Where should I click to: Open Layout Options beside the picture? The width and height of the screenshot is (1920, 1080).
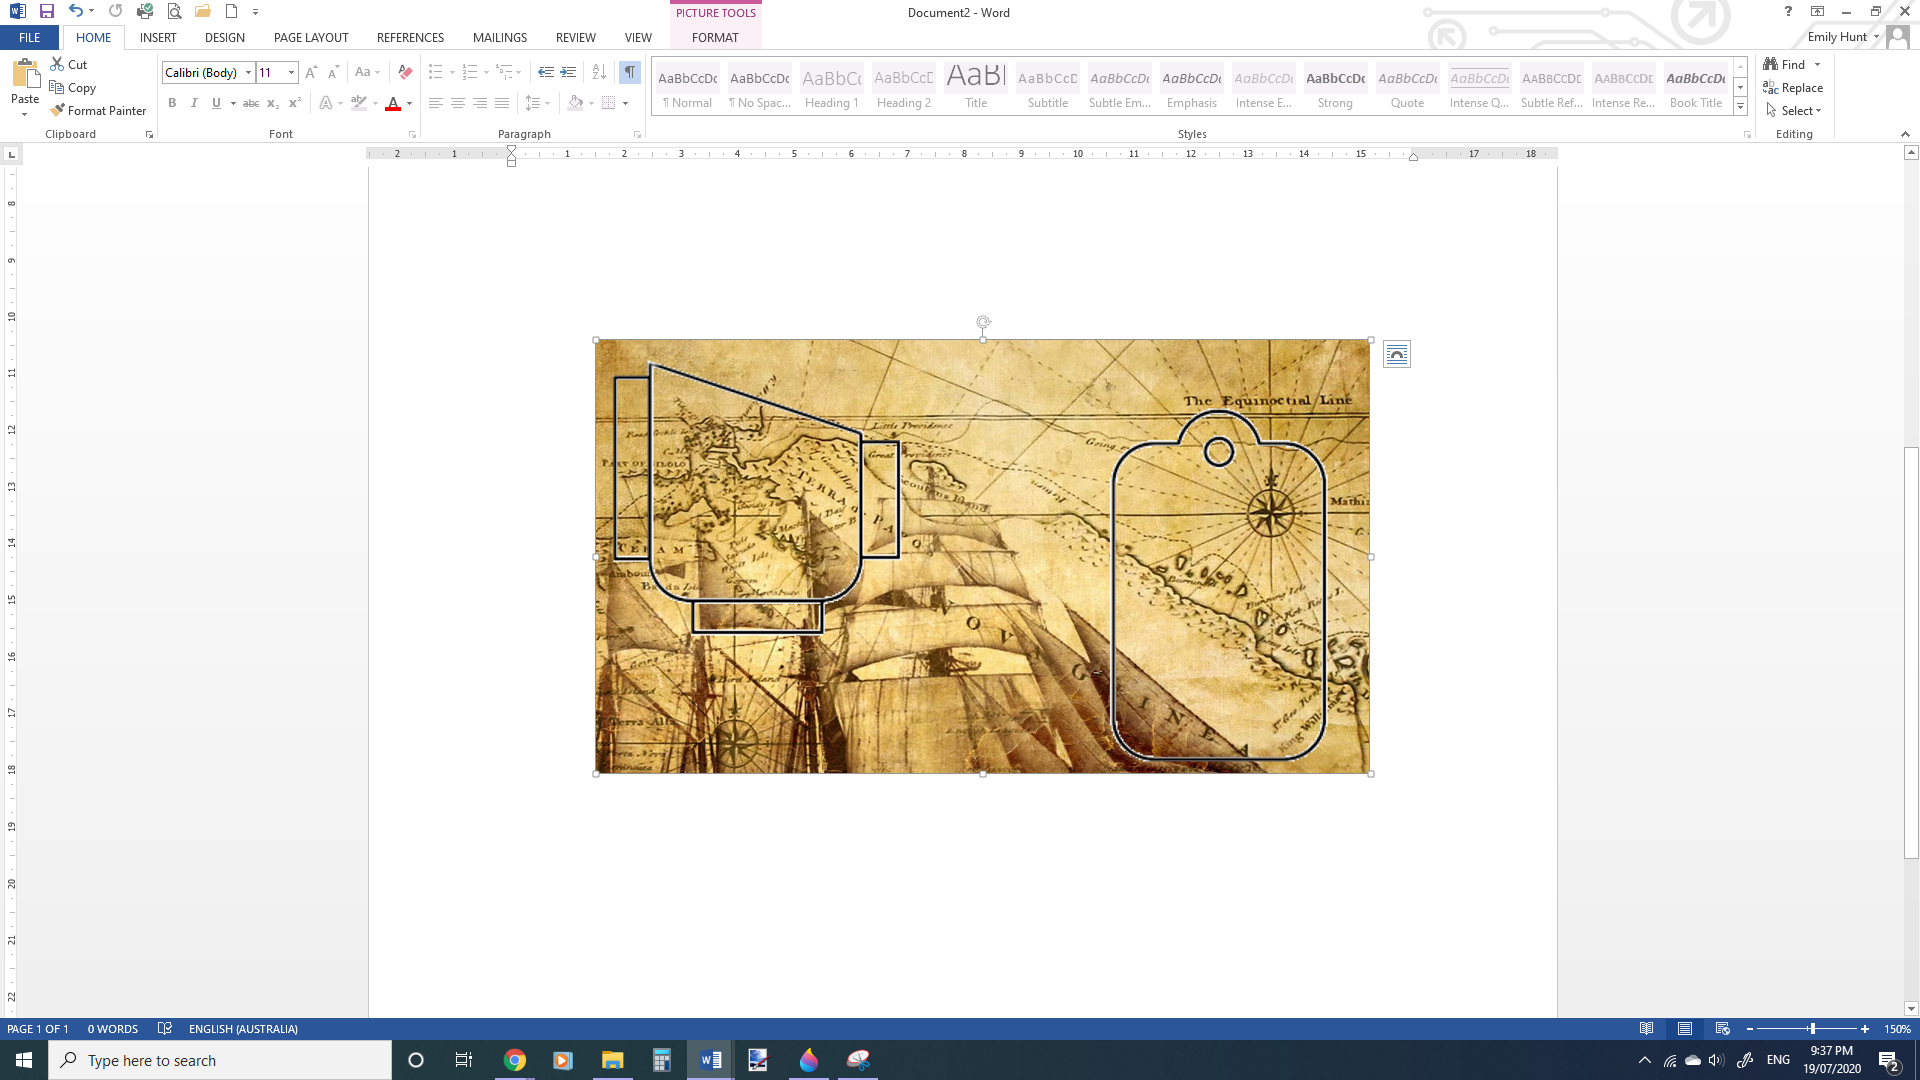coord(1397,354)
